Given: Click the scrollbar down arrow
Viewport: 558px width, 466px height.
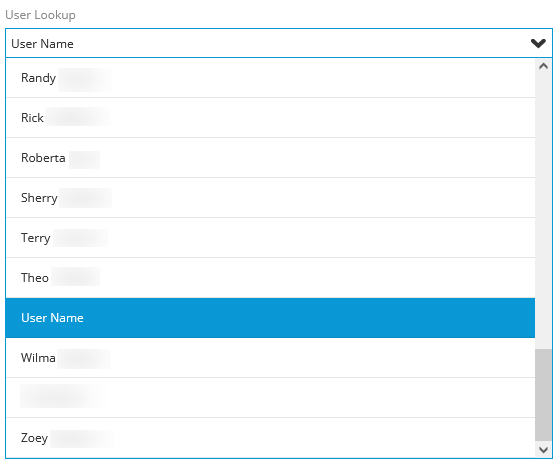Looking at the screenshot, I should point(543,450).
